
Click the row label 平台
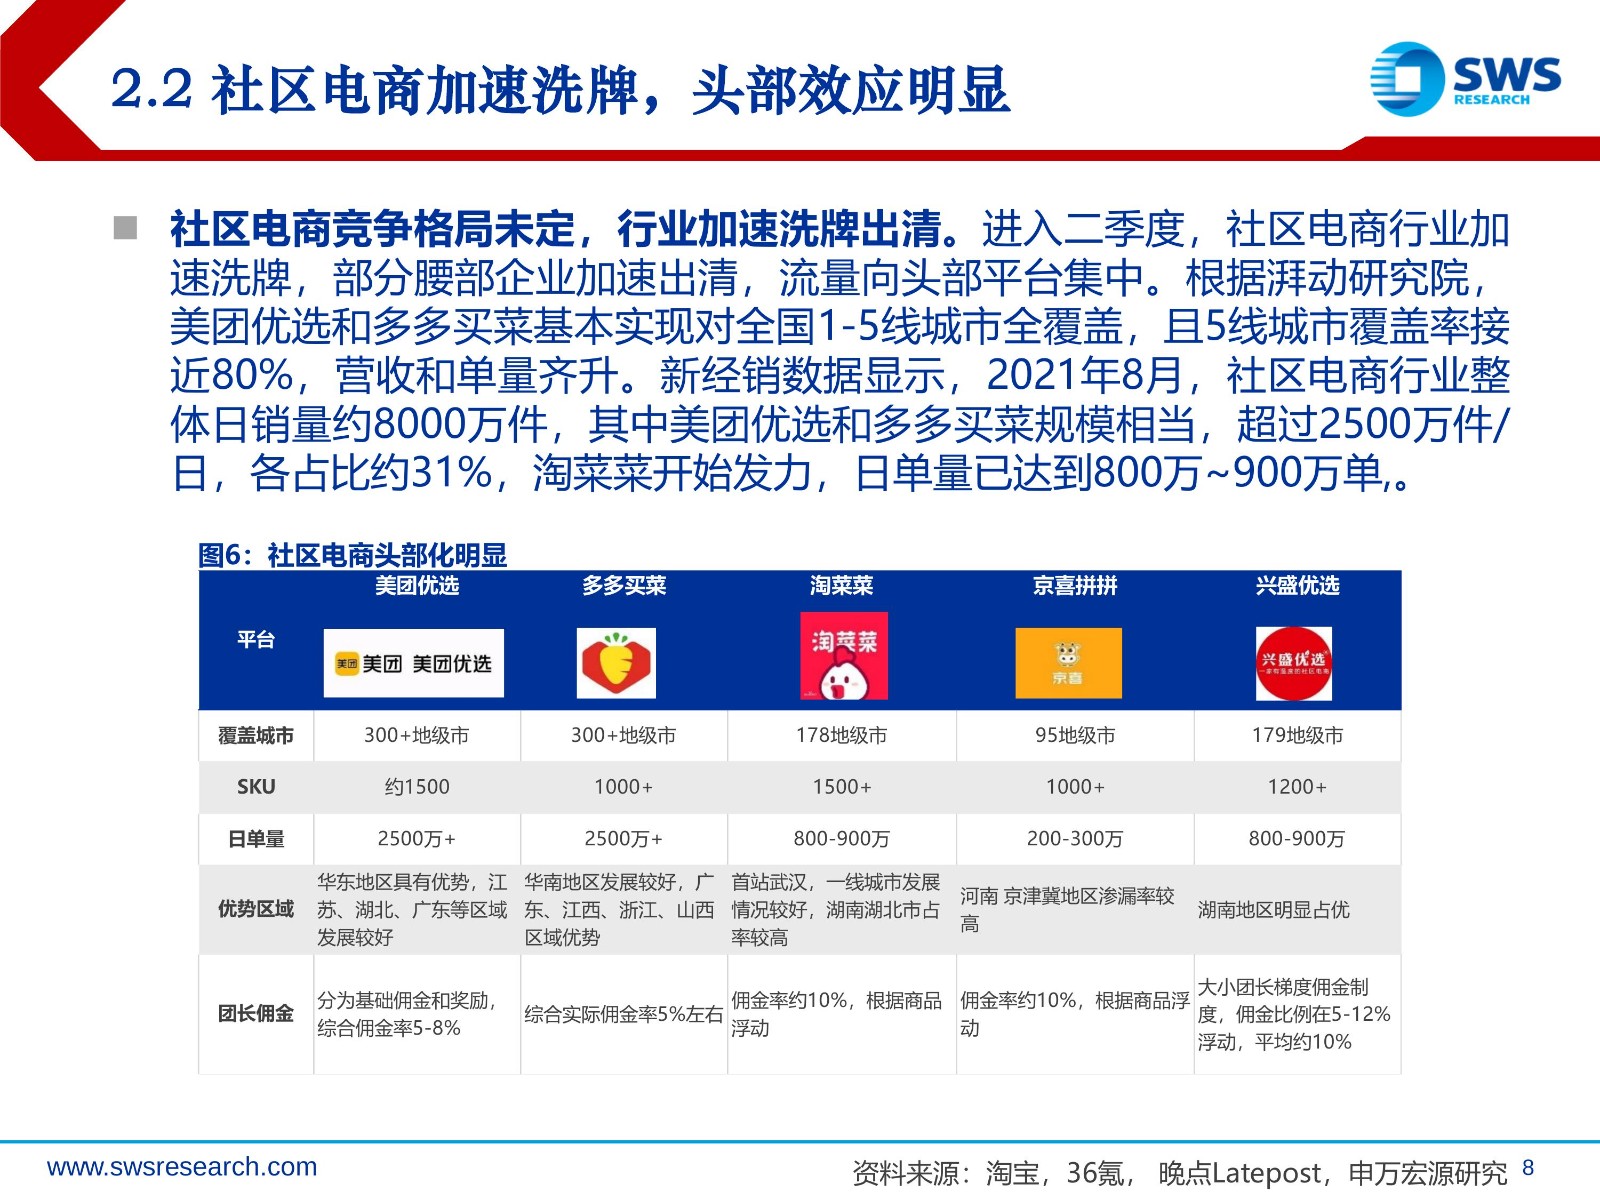256,640
